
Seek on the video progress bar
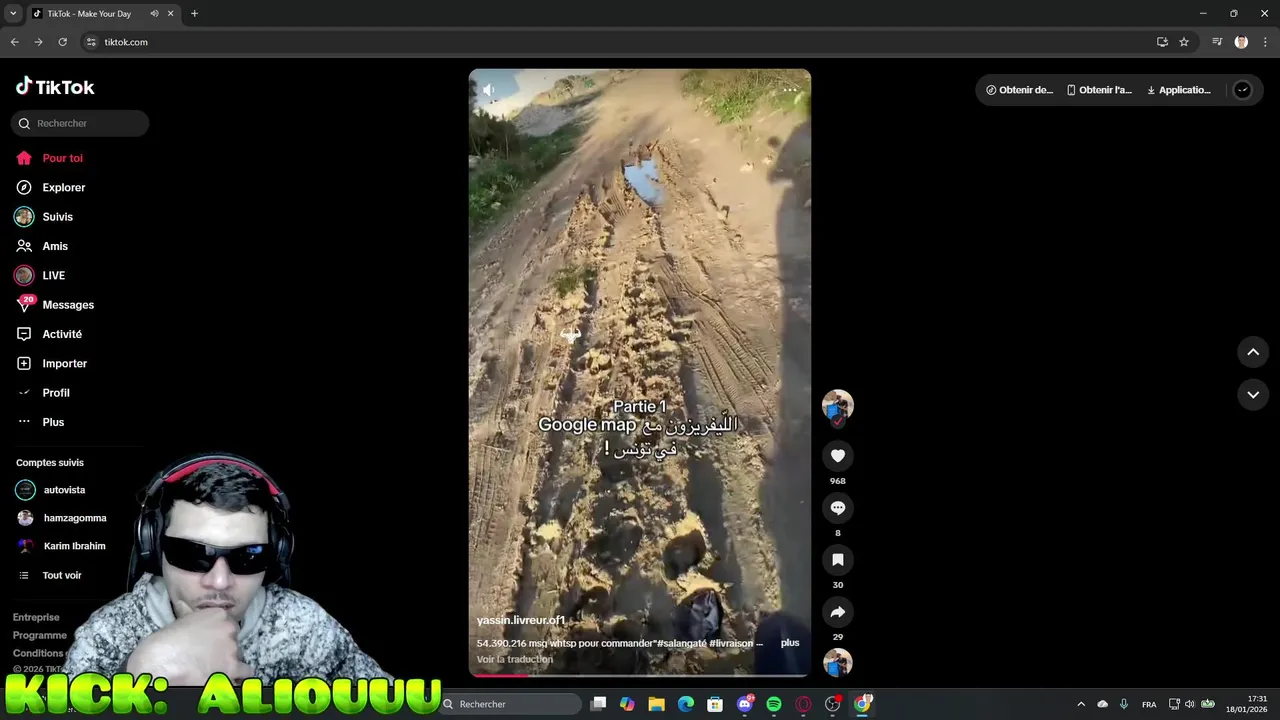[x=640, y=674]
